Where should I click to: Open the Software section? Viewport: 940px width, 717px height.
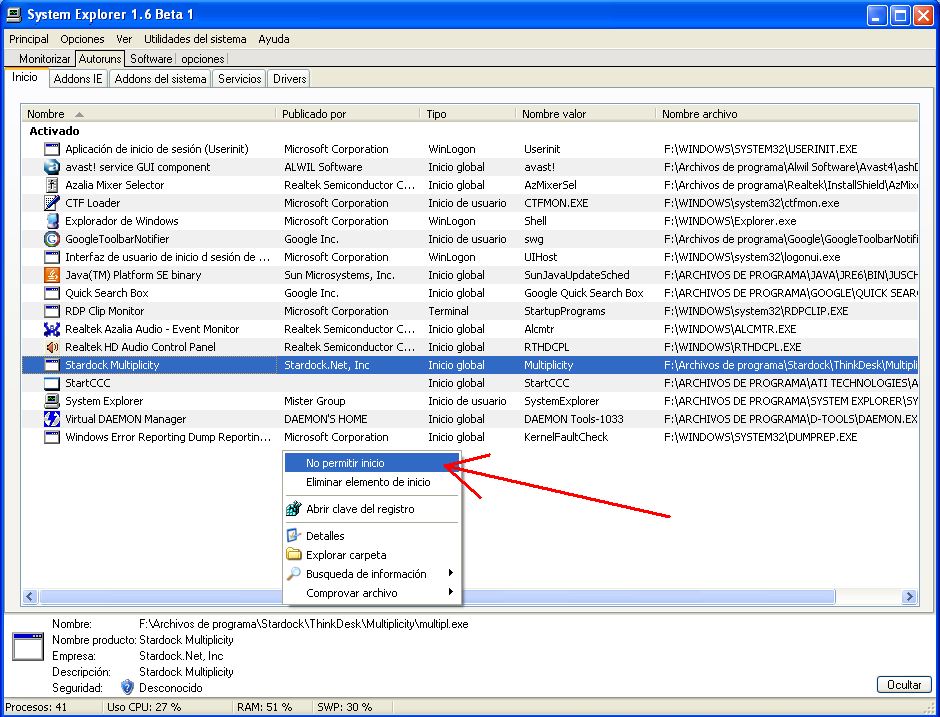point(151,59)
